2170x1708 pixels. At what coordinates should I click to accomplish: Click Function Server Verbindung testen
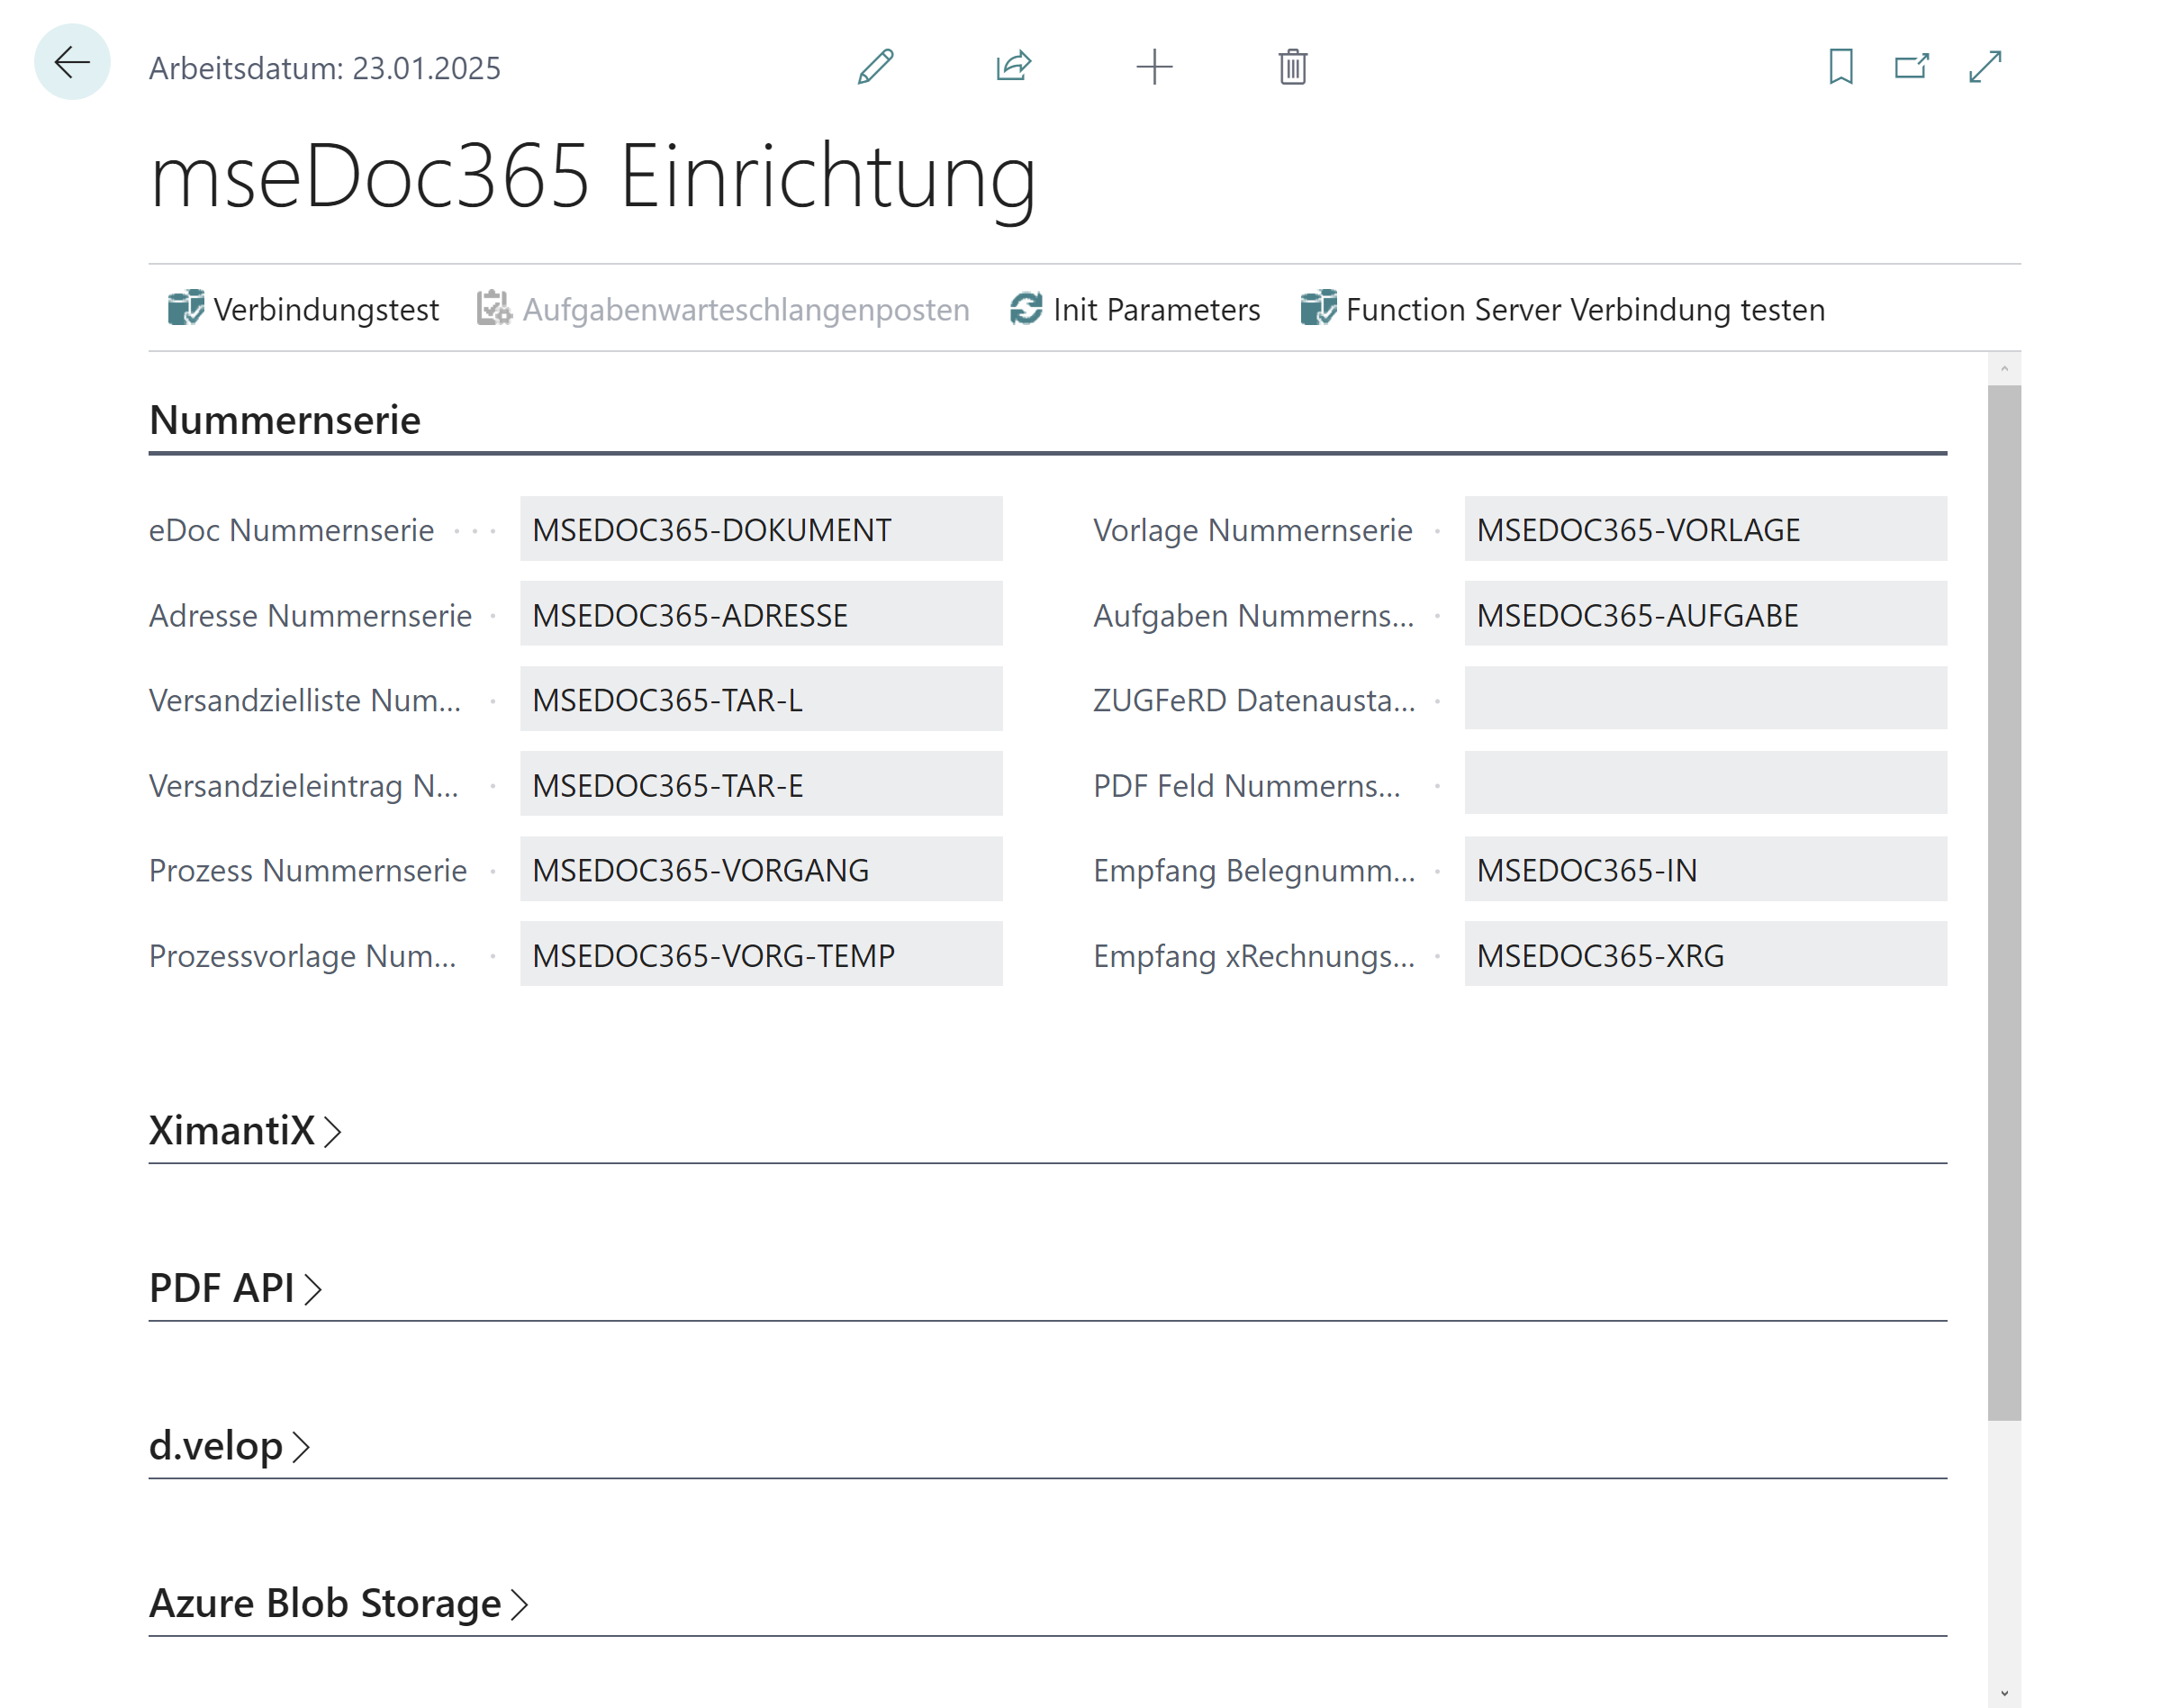pyautogui.click(x=1564, y=310)
